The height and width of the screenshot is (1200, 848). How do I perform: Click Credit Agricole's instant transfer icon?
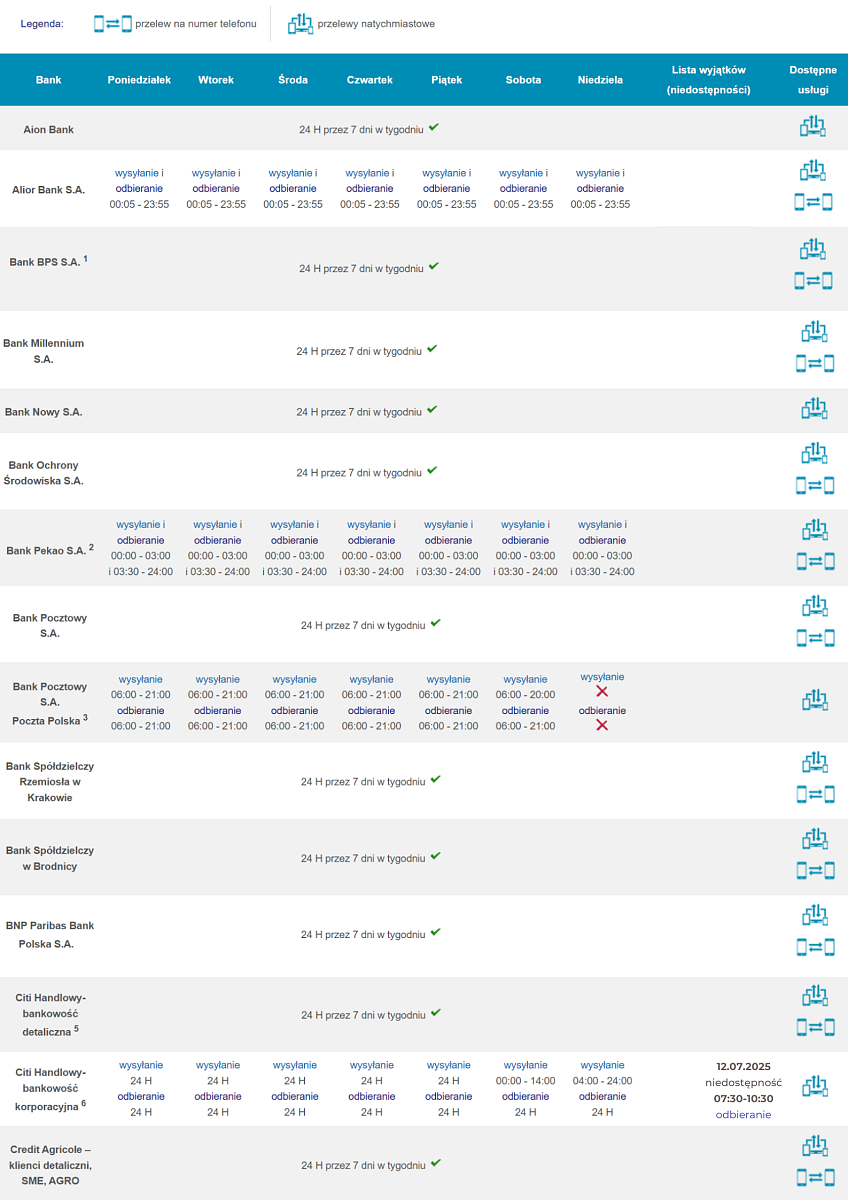pyautogui.click(x=814, y=1146)
